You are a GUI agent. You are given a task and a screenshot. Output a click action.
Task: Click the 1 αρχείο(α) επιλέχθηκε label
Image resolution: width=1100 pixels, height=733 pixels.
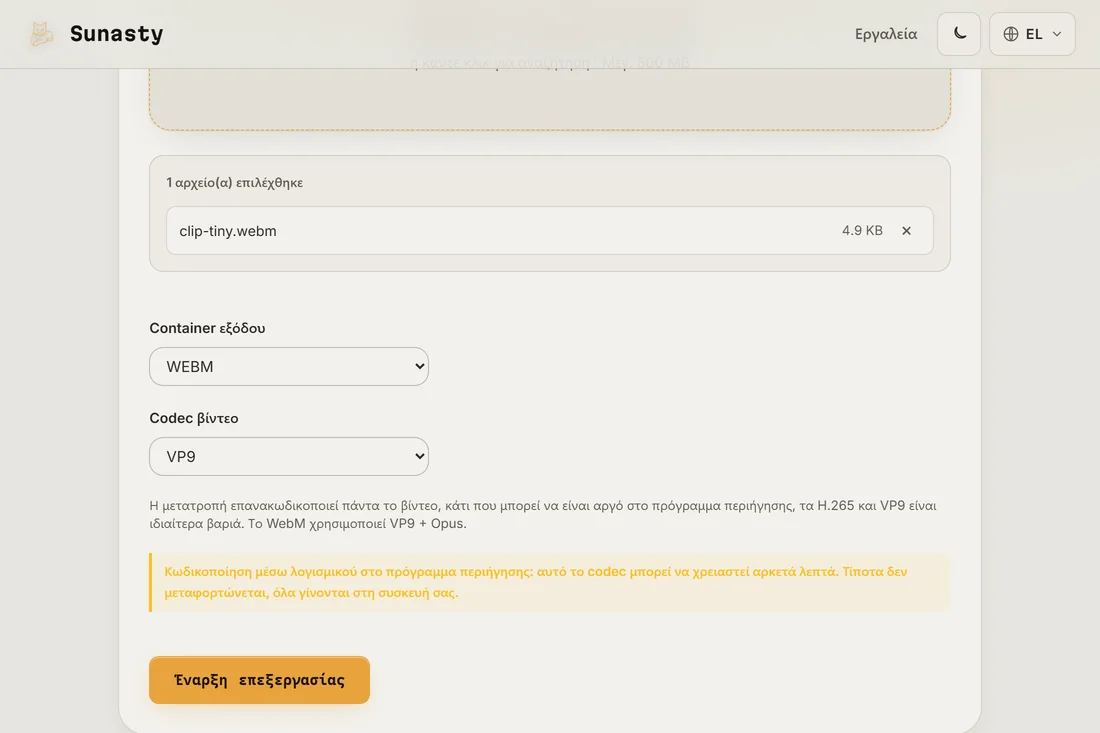[x=234, y=182]
